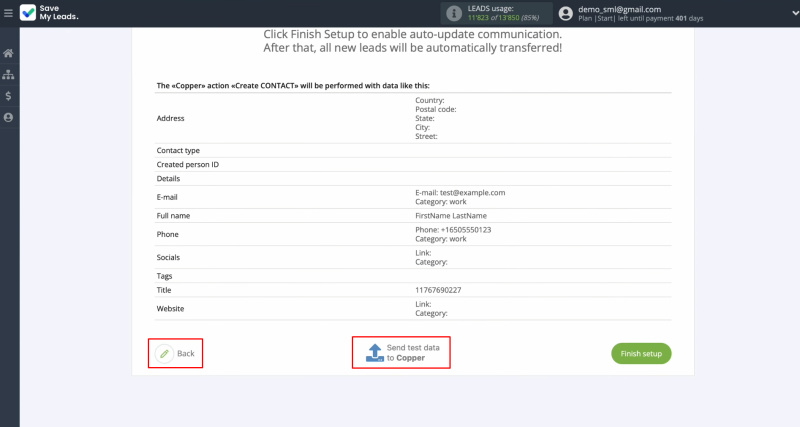Open the connections sitemap sidebar icon
Image resolution: width=800 pixels, height=427 pixels.
coord(8,74)
